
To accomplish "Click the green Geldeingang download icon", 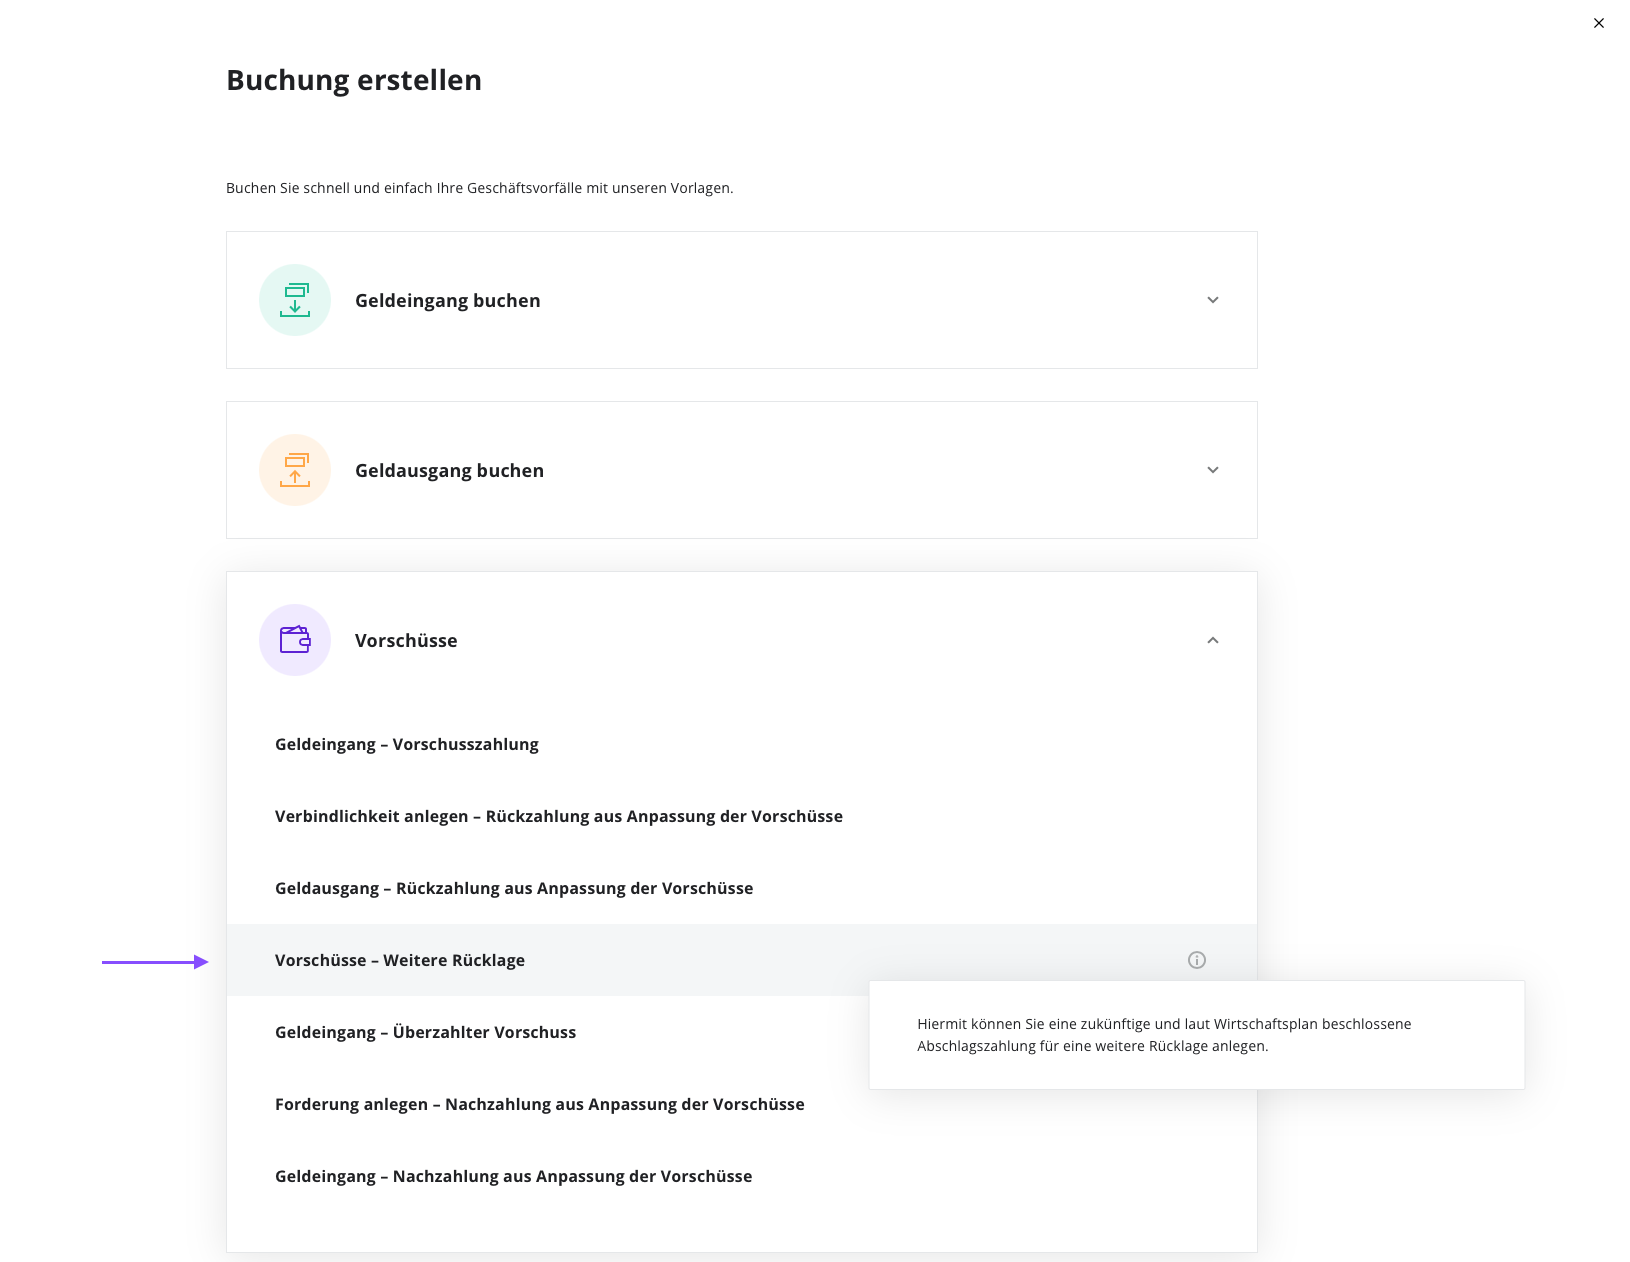I will click(295, 300).
